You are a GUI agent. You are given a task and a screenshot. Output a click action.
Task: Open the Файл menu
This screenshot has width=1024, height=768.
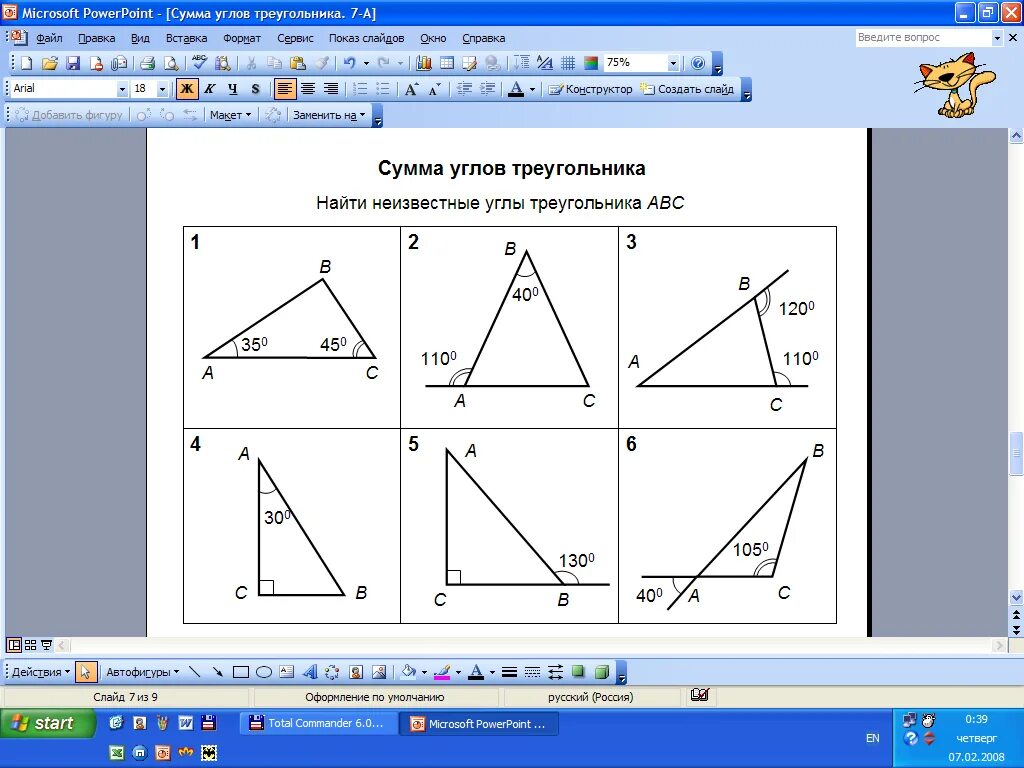[49, 38]
